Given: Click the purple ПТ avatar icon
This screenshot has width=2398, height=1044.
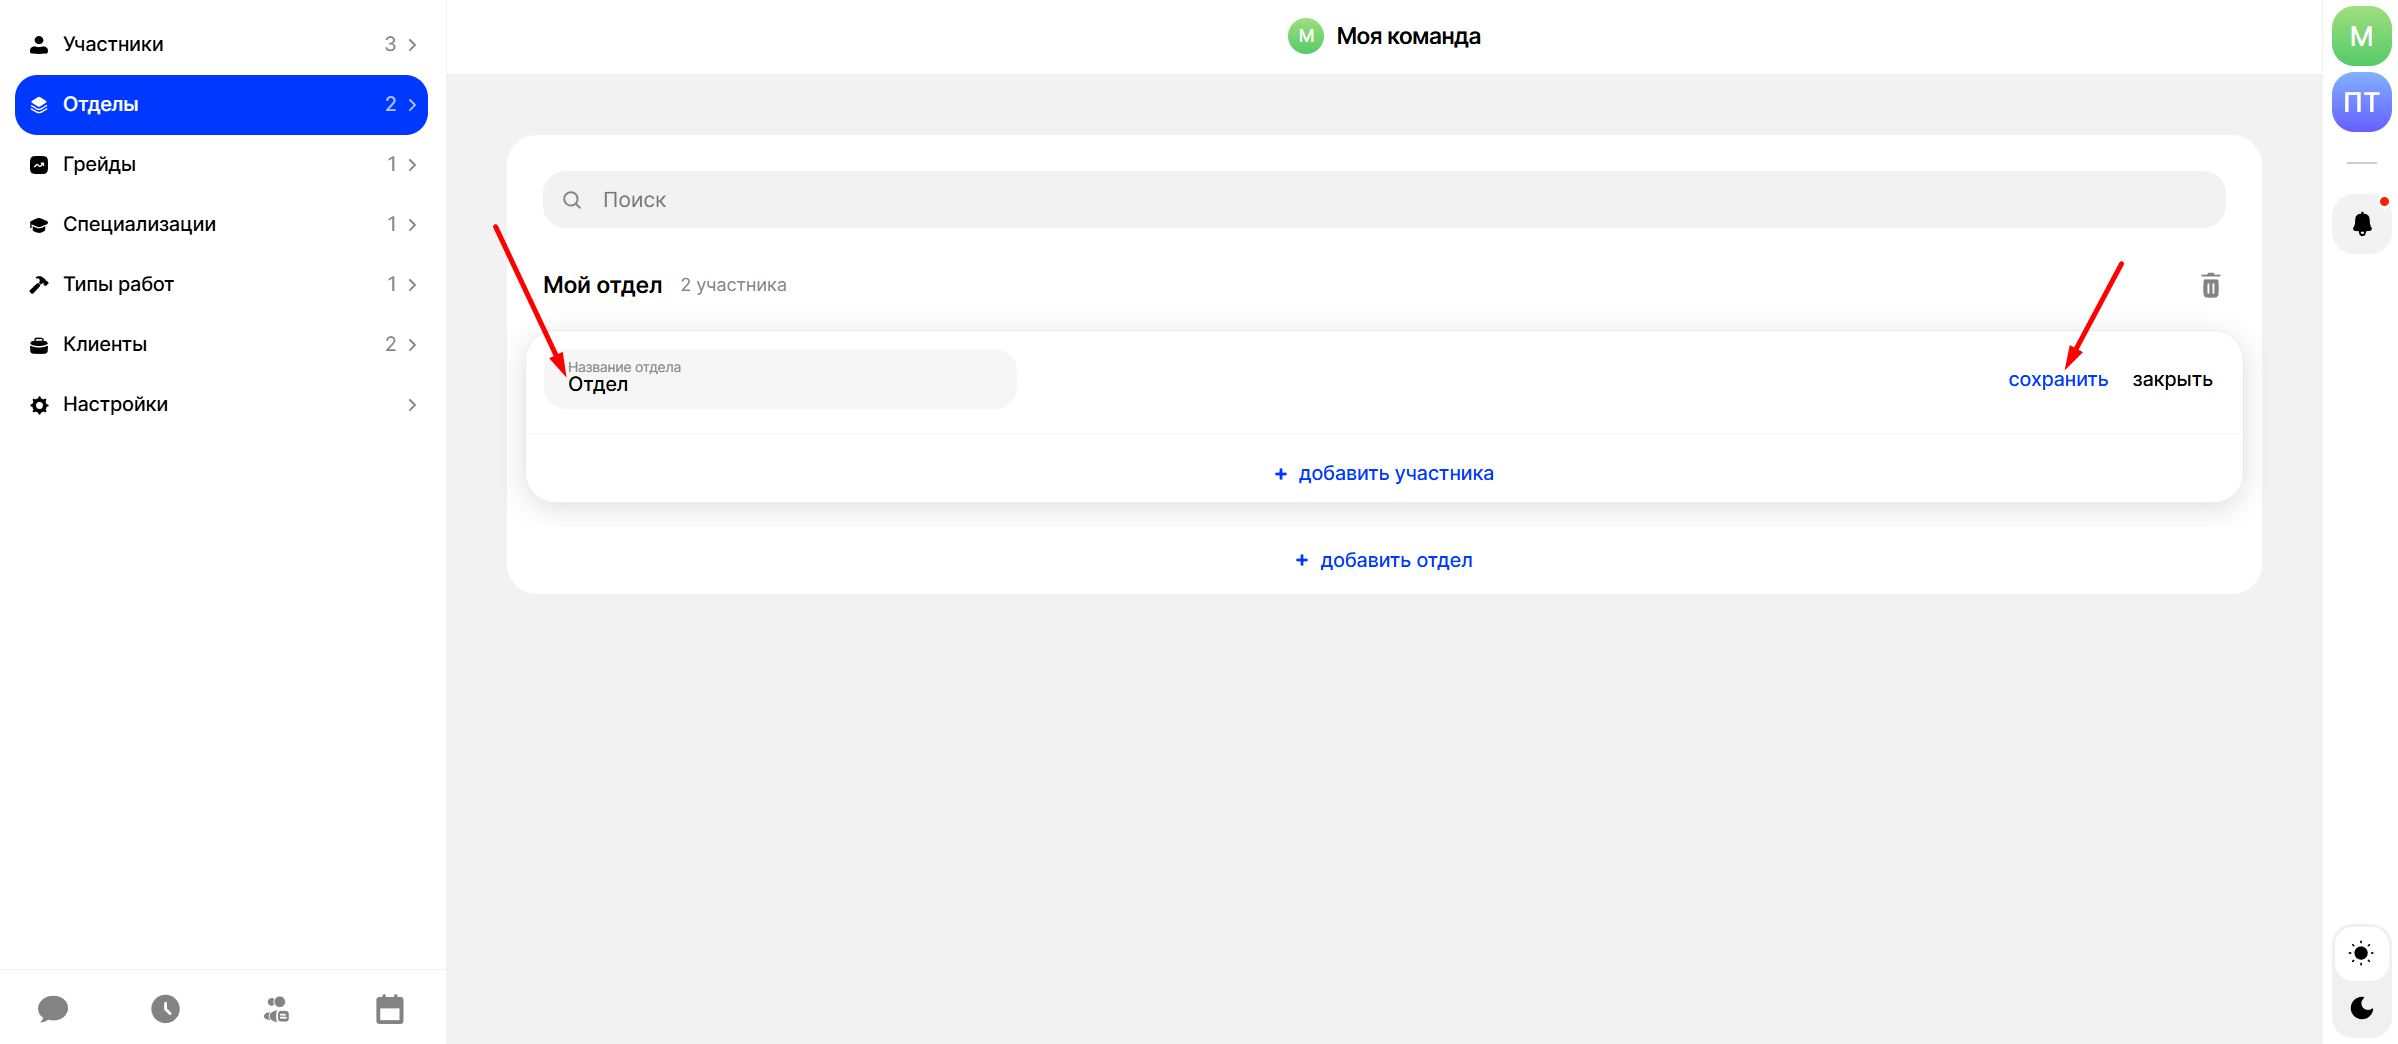Looking at the screenshot, I should tap(2361, 102).
